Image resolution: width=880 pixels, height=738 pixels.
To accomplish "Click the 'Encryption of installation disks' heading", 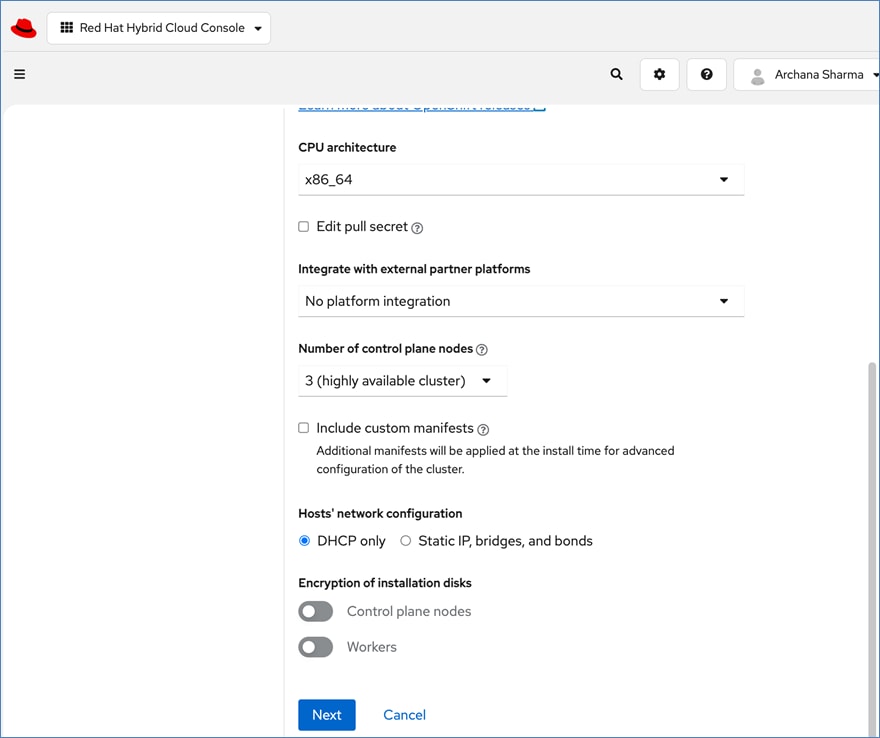I will [385, 583].
